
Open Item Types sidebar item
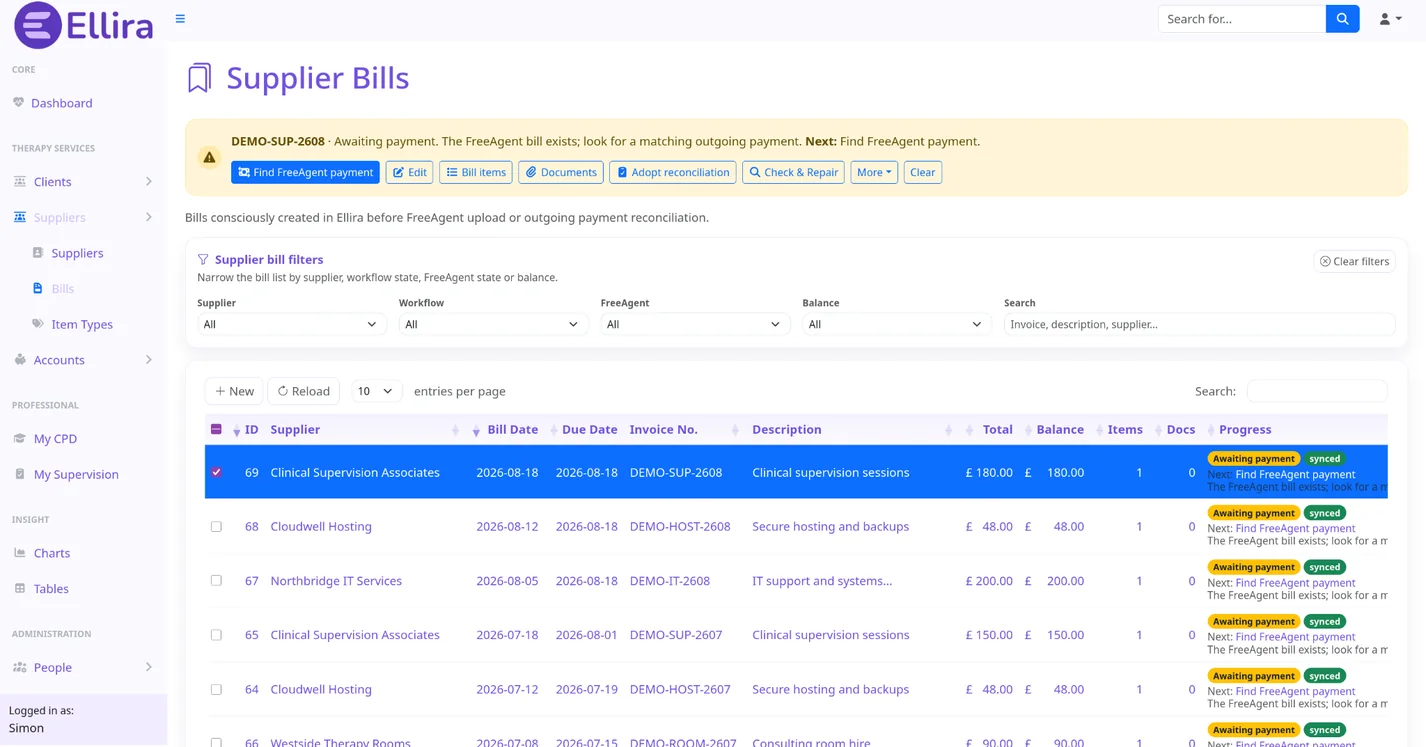pos(82,324)
